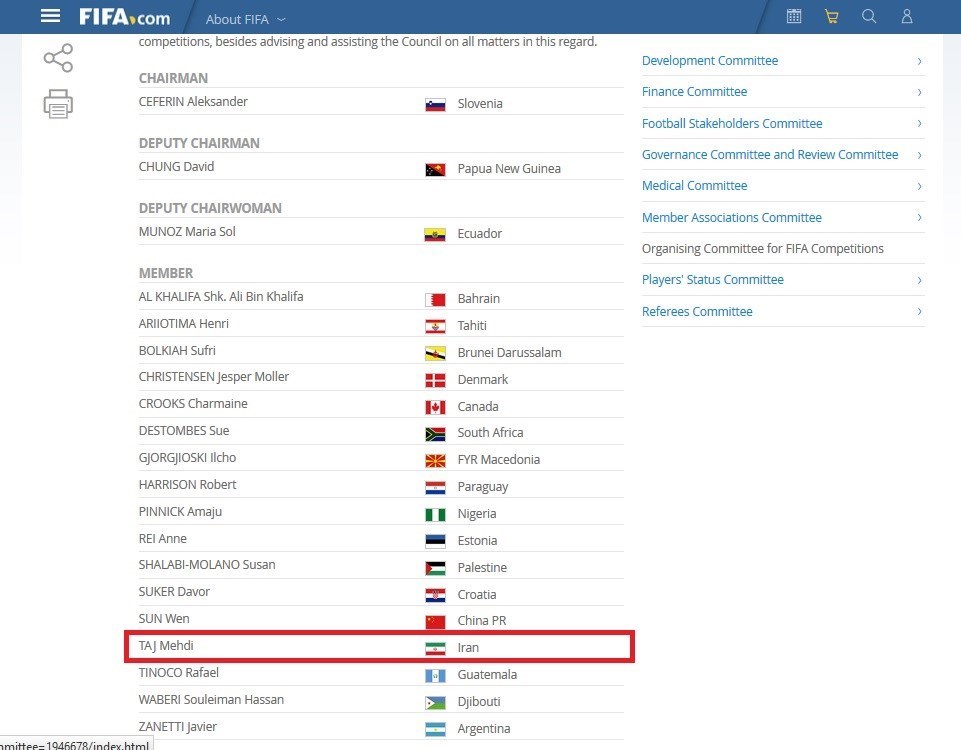This screenshot has width=961, height=750.
Task: Select Governance Committee and Review Committee
Action: coord(770,155)
